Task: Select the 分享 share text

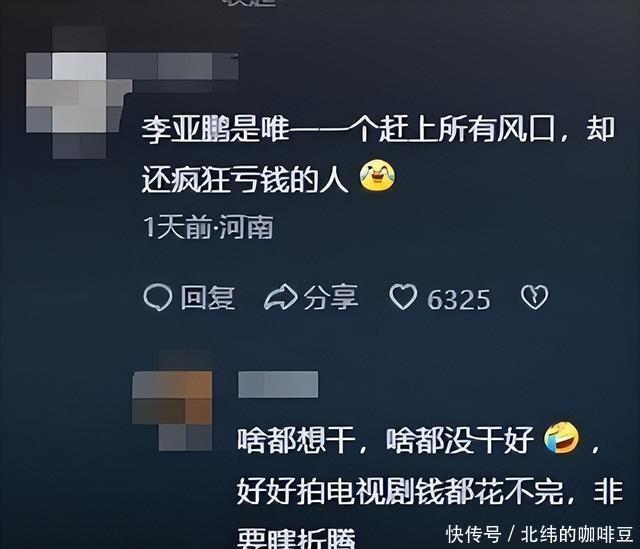Action: tap(331, 297)
